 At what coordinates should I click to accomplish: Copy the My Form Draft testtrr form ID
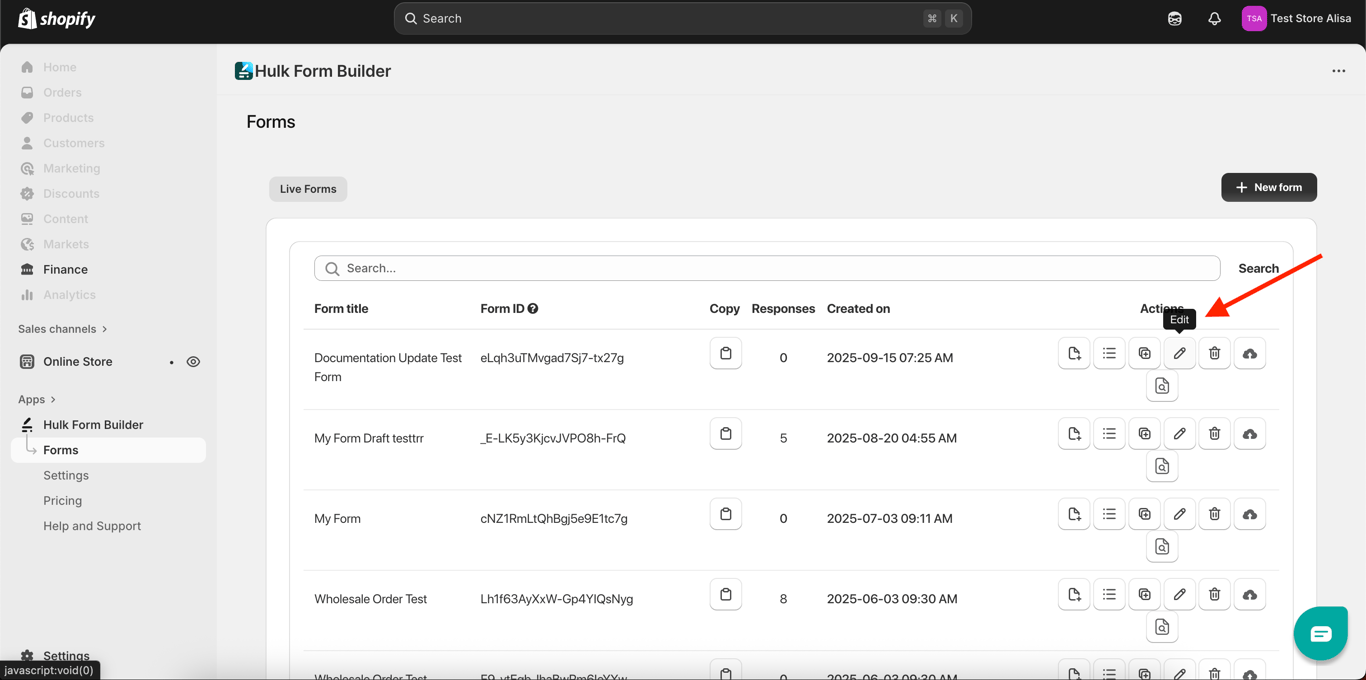coord(726,434)
